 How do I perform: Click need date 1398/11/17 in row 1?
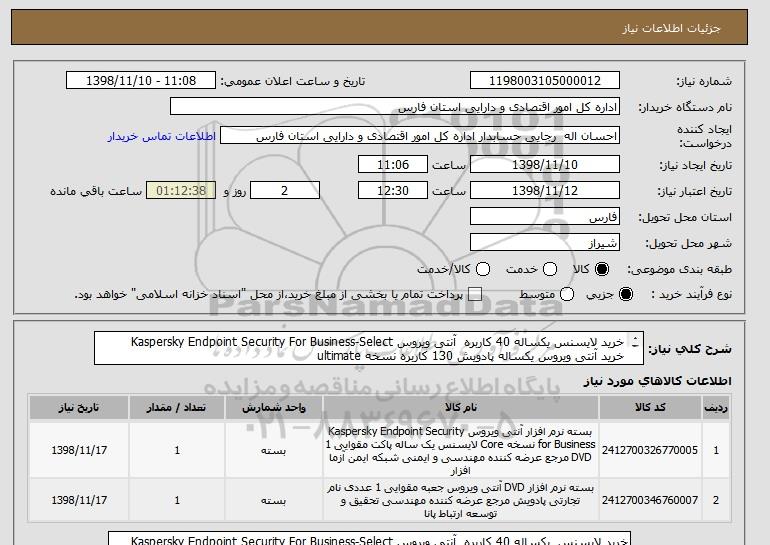(79, 450)
